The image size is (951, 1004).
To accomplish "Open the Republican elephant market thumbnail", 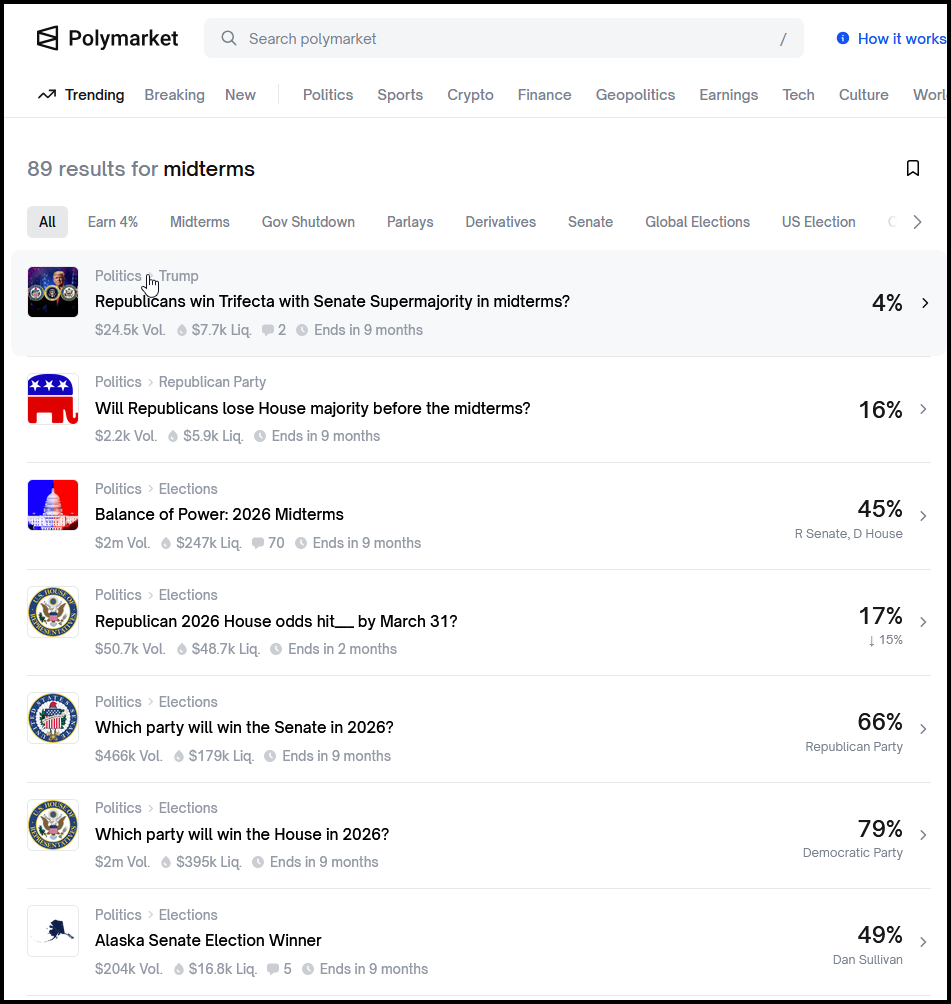I will point(53,398).
